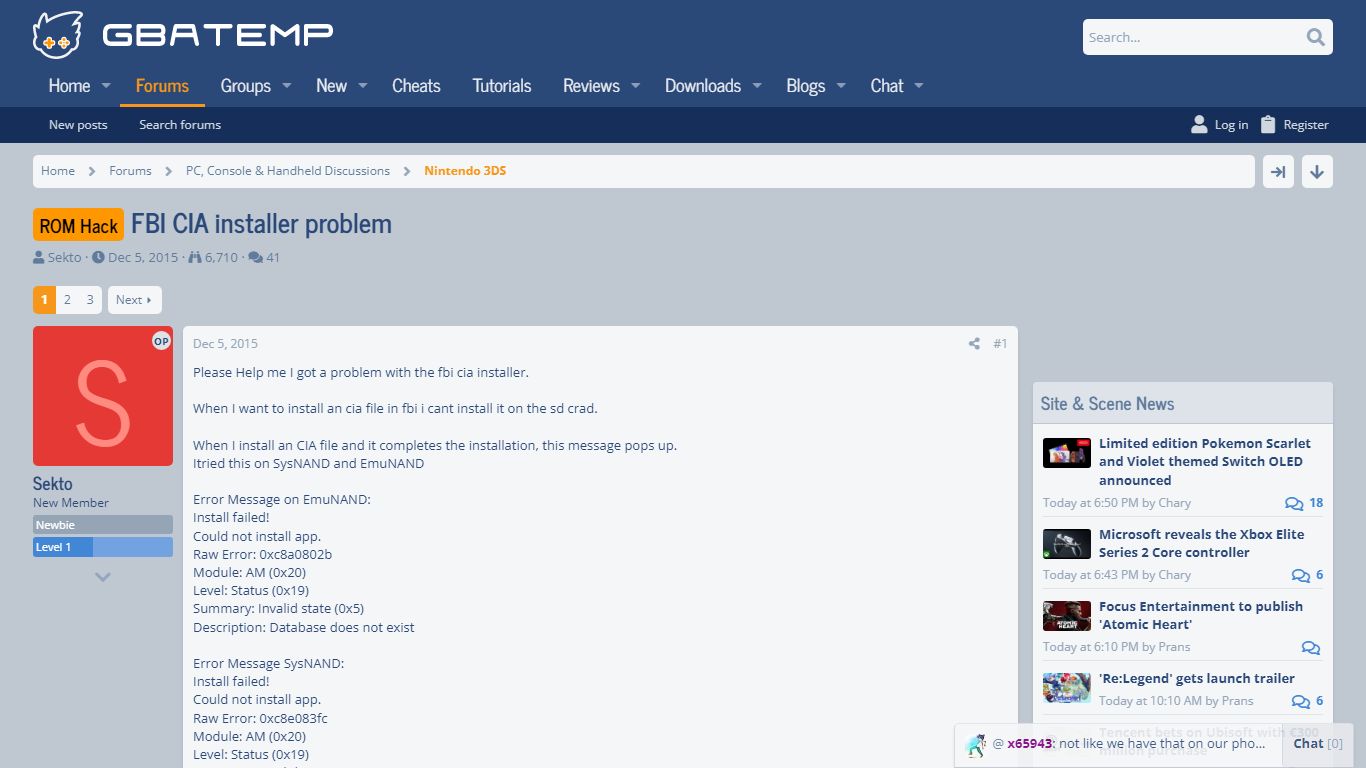Open 'Focus Entertainment to publish' headline
This screenshot has width=1366, height=768.
1201,616
